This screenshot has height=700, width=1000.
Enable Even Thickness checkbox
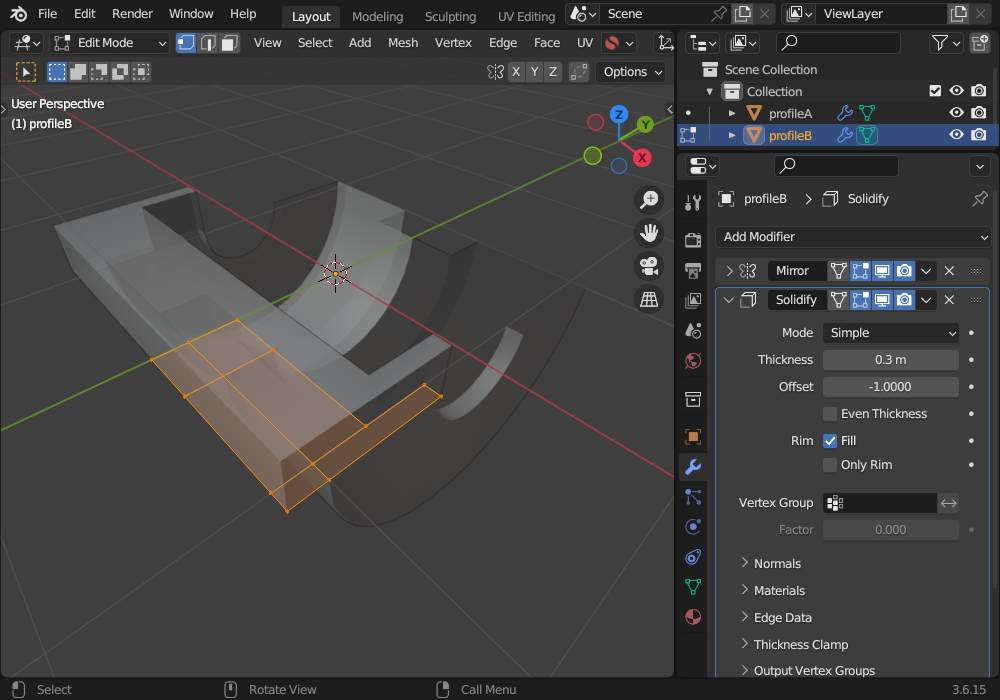pyautogui.click(x=830, y=414)
